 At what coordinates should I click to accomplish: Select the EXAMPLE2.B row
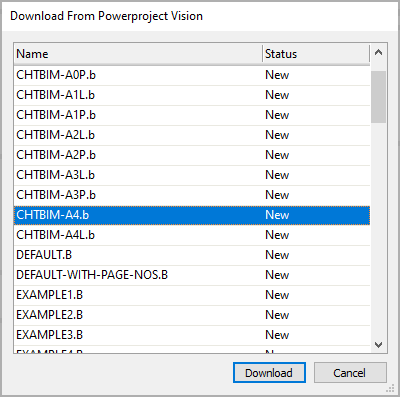click(x=192, y=315)
